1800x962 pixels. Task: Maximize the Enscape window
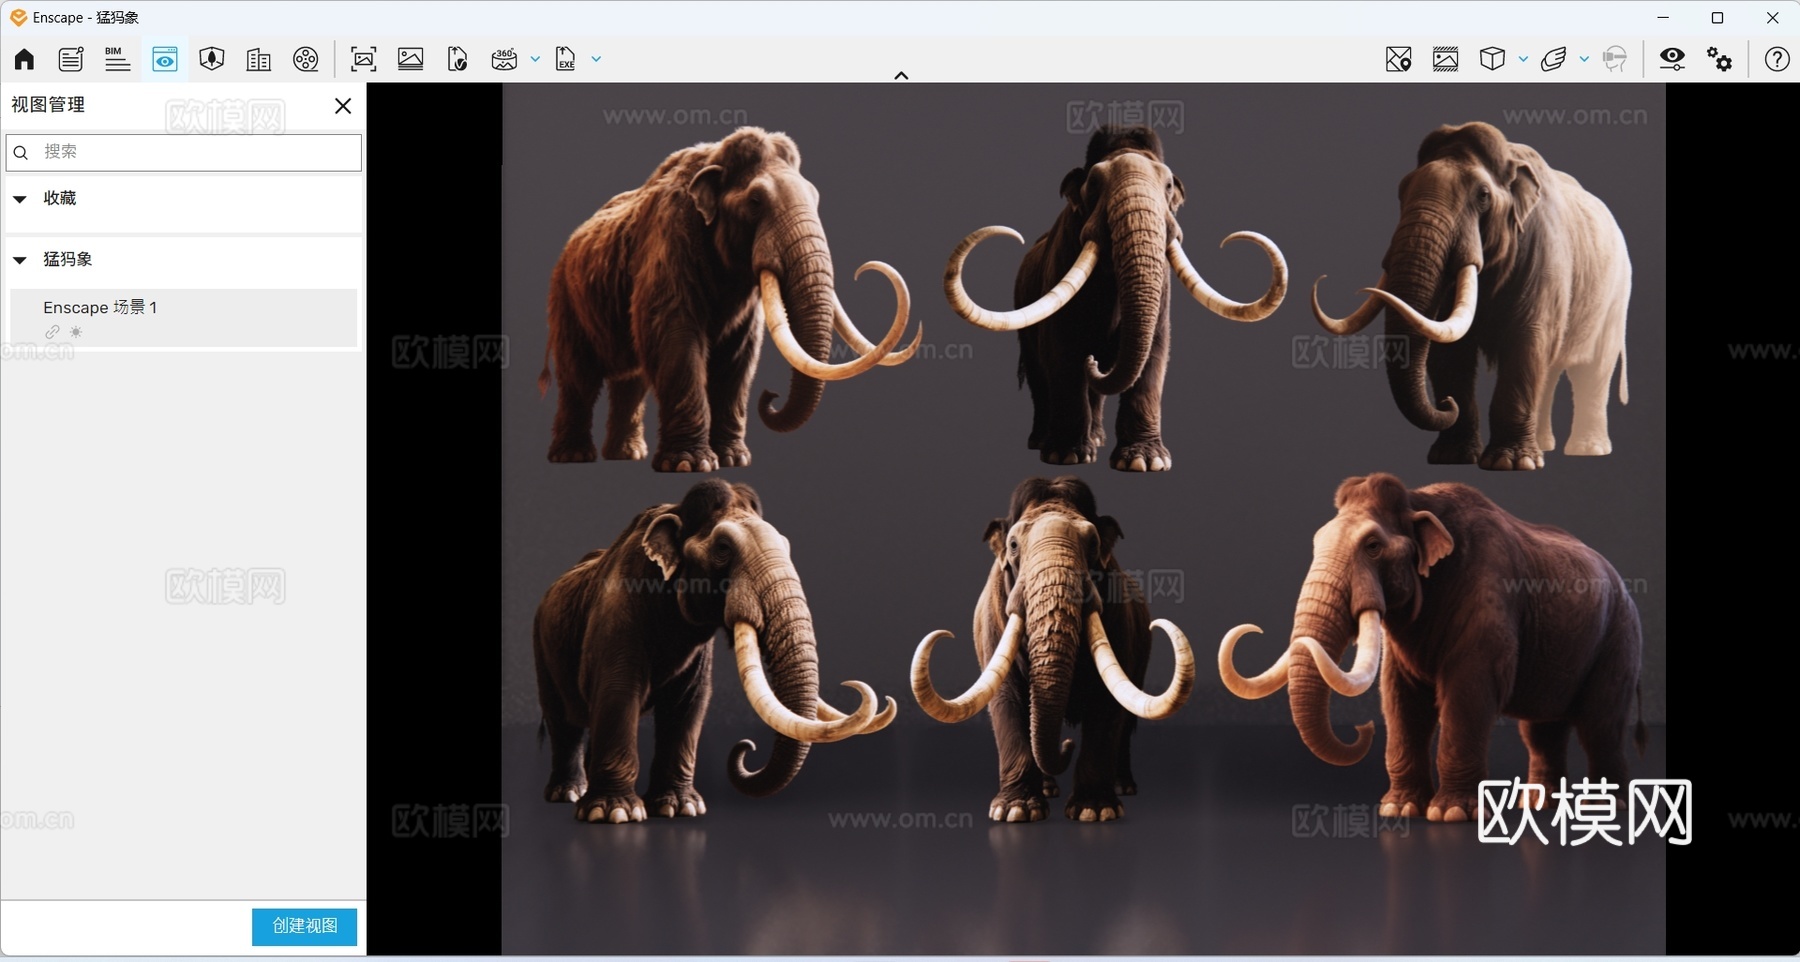click(x=1718, y=18)
